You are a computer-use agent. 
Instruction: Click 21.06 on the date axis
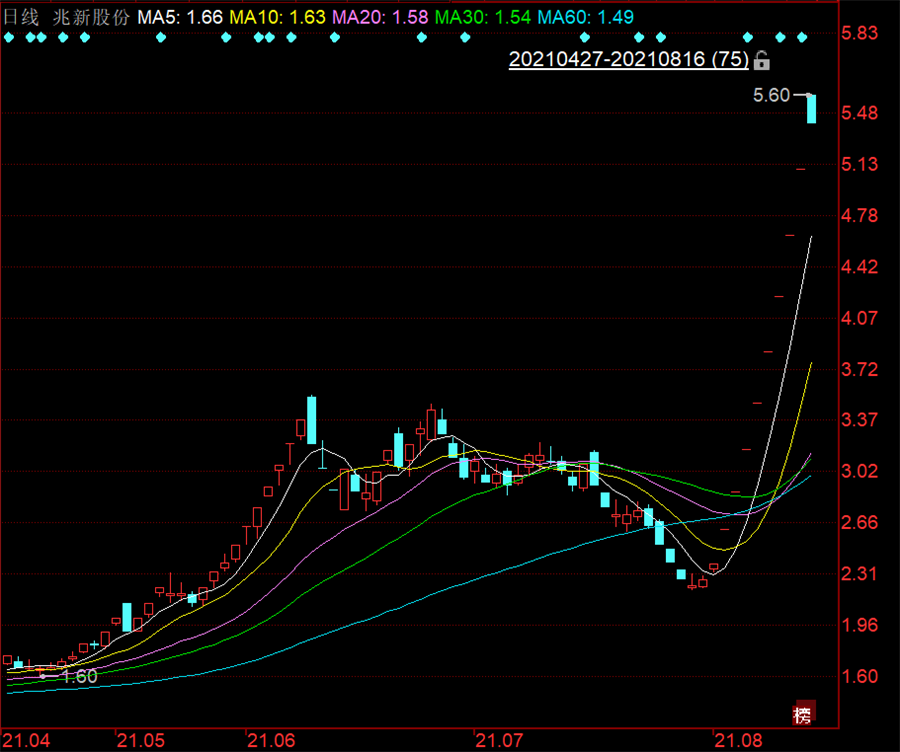271,741
